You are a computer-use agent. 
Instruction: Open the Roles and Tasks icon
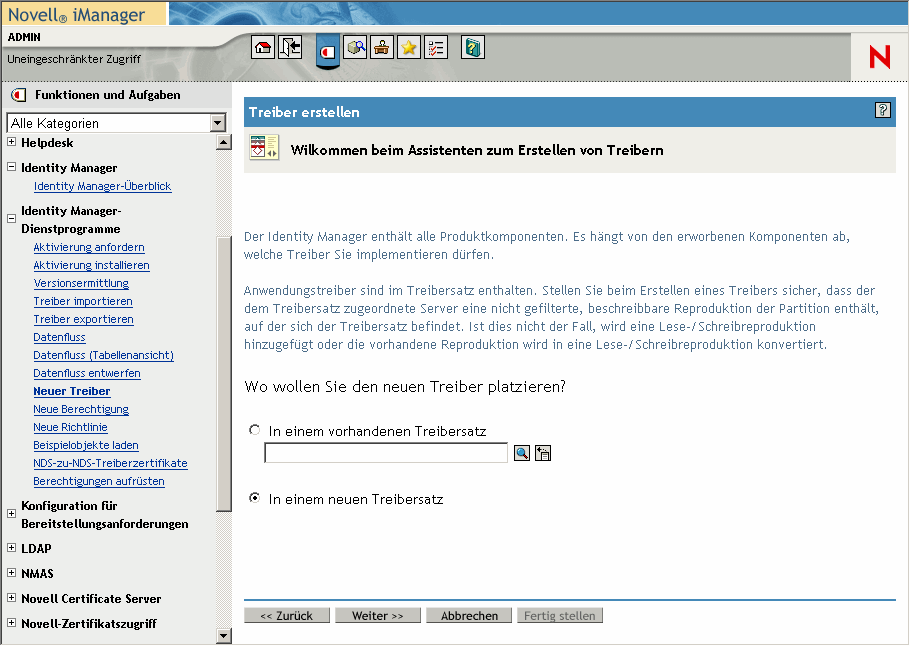click(x=327, y=47)
